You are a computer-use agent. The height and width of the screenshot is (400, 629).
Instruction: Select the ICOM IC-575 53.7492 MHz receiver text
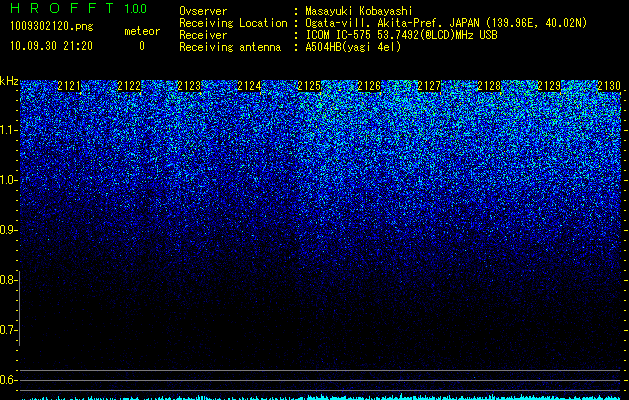click(401, 35)
